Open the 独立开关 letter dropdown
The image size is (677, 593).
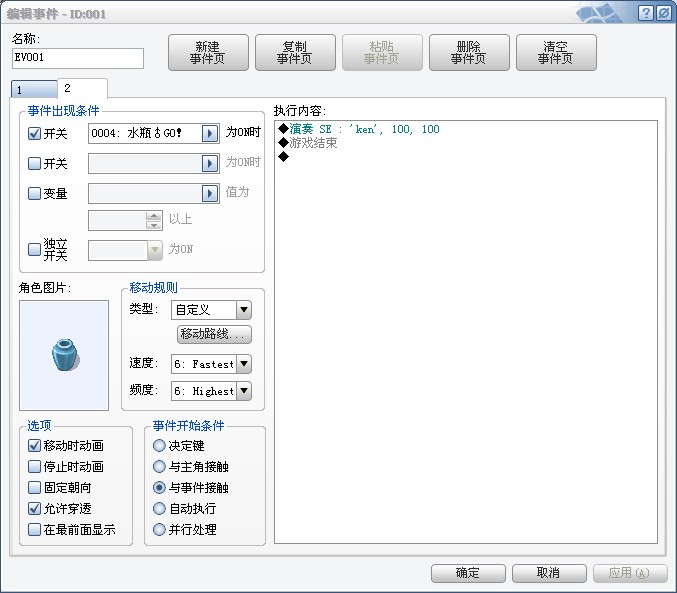coord(155,250)
